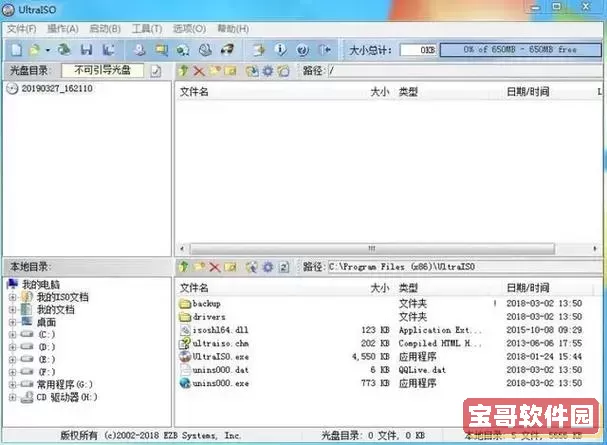Click the Open CD/DVD green disc icon

pyautogui.click(x=64, y=50)
